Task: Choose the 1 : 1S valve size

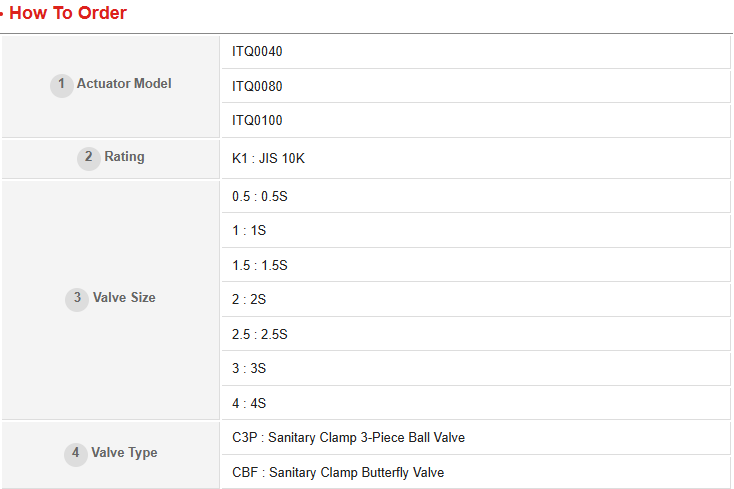Action: pyautogui.click(x=249, y=231)
